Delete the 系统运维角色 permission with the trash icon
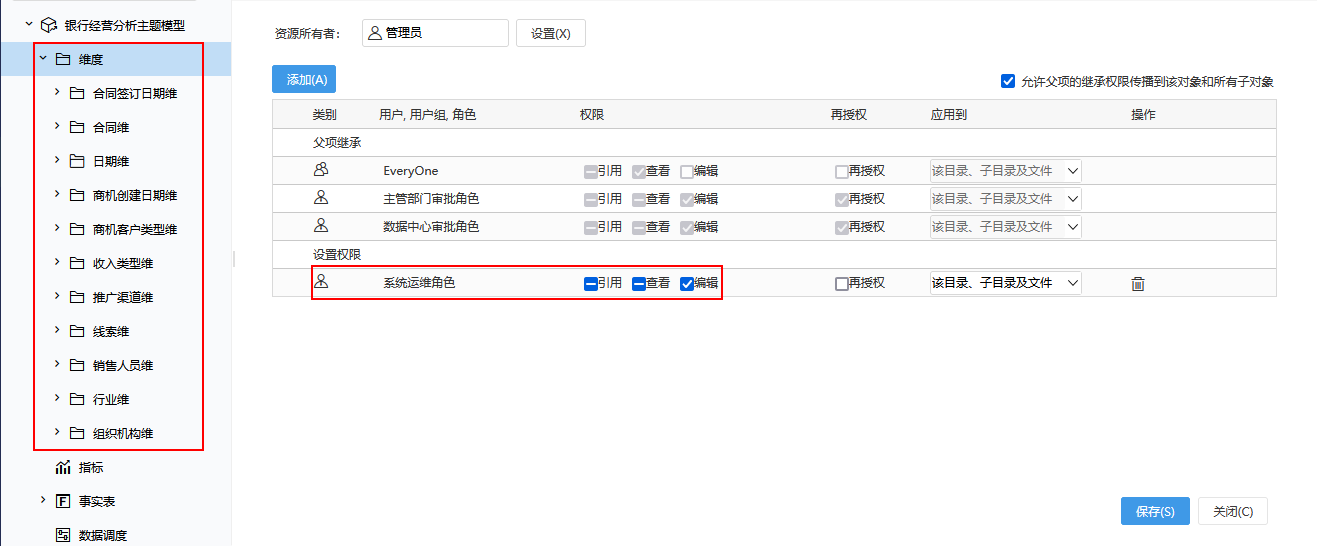1317x546 pixels. pyautogui.click(x=1137, y=284)
